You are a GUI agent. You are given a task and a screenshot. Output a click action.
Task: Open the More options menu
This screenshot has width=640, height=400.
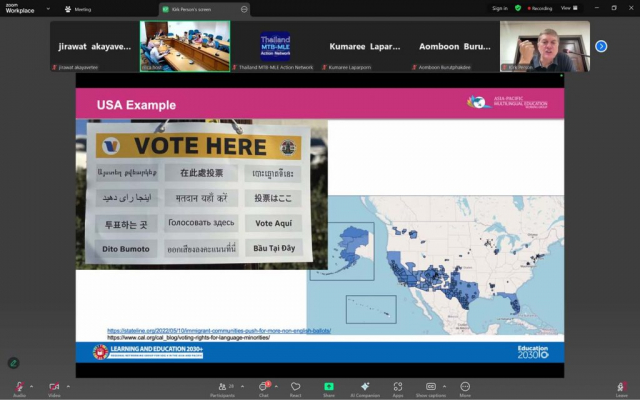[x=465, y=386]
